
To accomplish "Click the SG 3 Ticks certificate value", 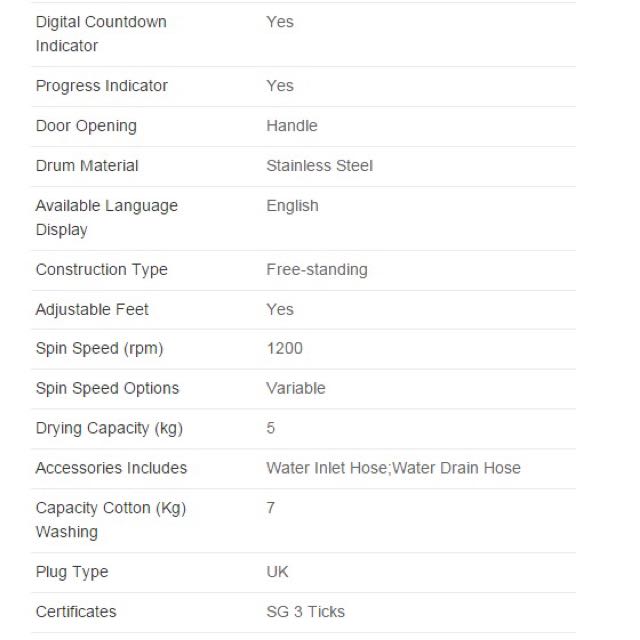I will (x=305, y=612).
